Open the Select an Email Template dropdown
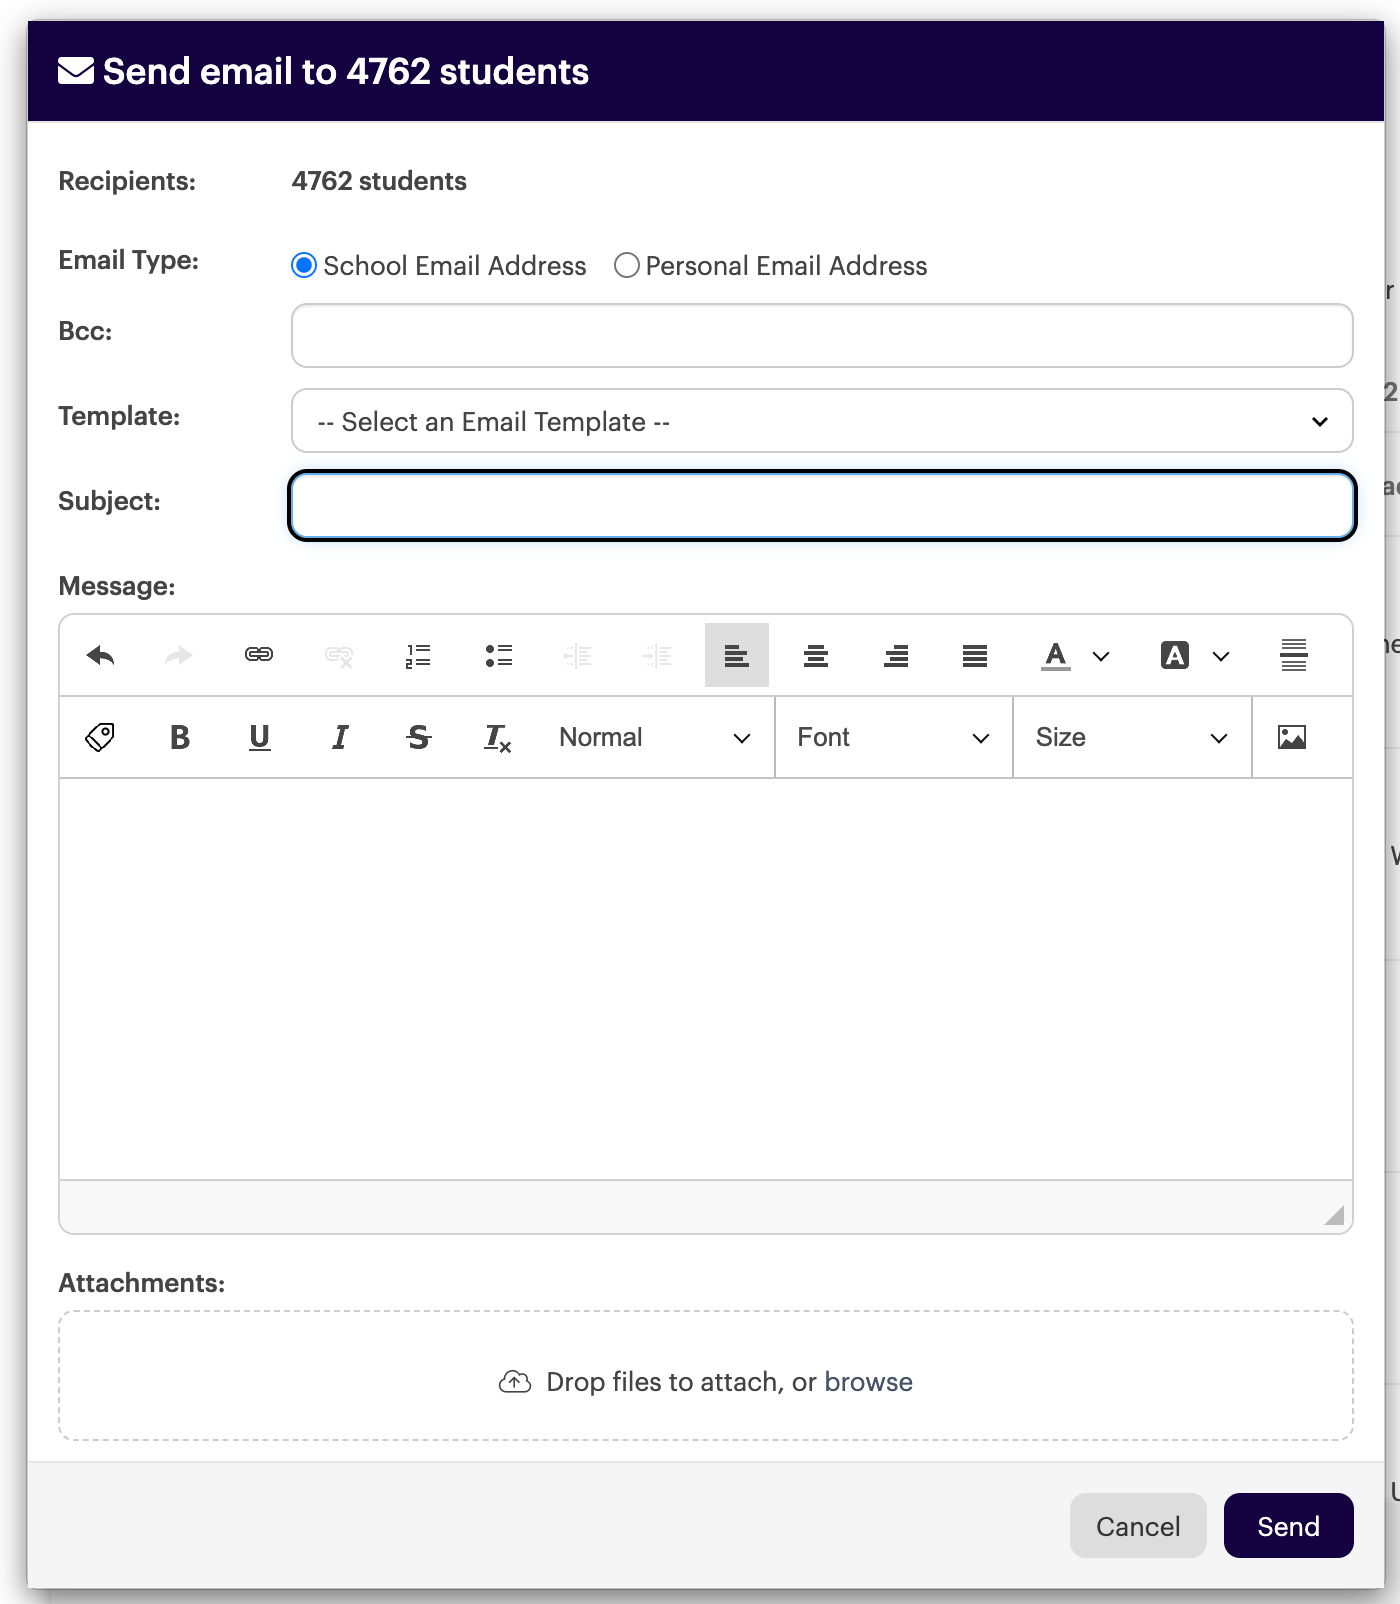1400x1604 pixels. click(x=822, y=421)
